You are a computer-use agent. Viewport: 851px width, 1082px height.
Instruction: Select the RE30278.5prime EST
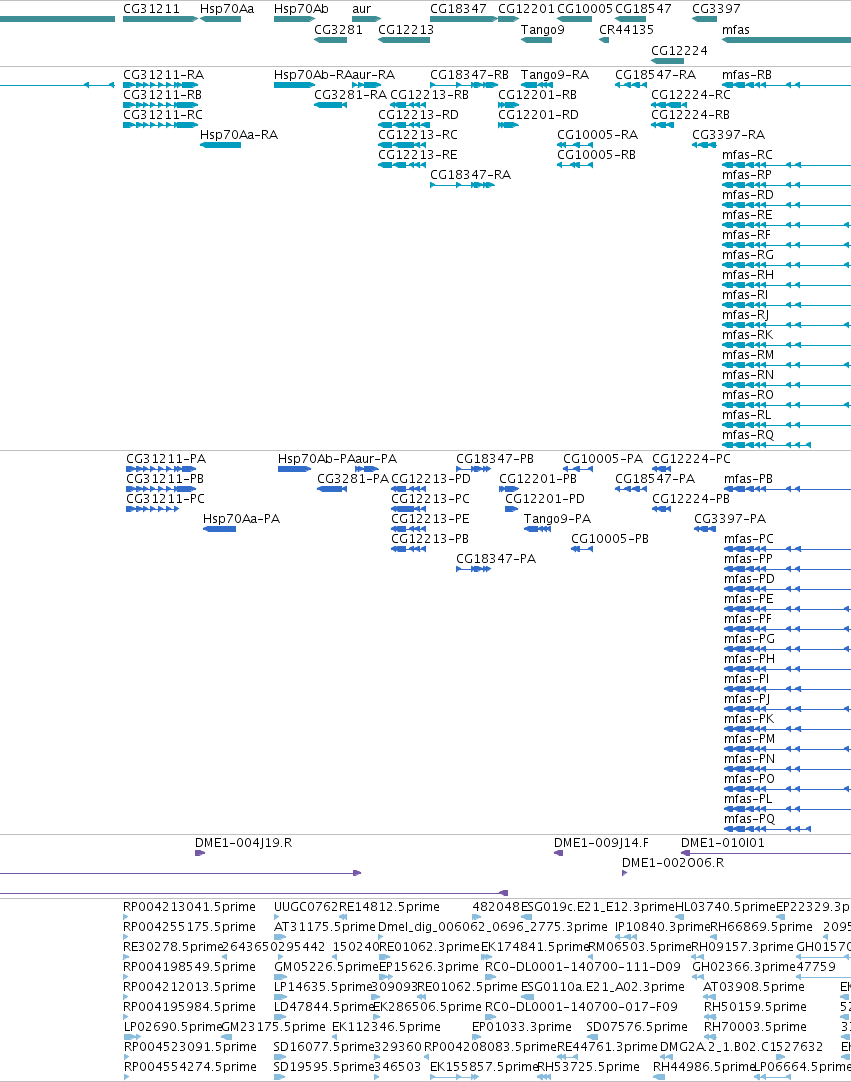pyautogui.click(x=126, y=957)
